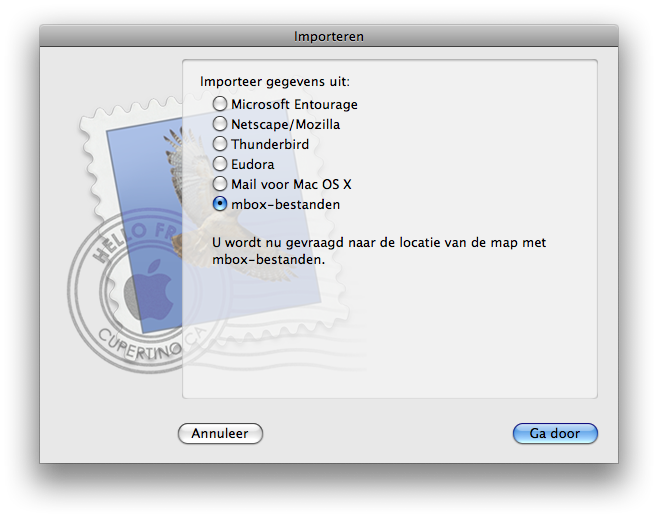Click the 'Thunderbird' label text
Image resolution: width=658 pixels, height=518 pixels.
click(270, 144)
